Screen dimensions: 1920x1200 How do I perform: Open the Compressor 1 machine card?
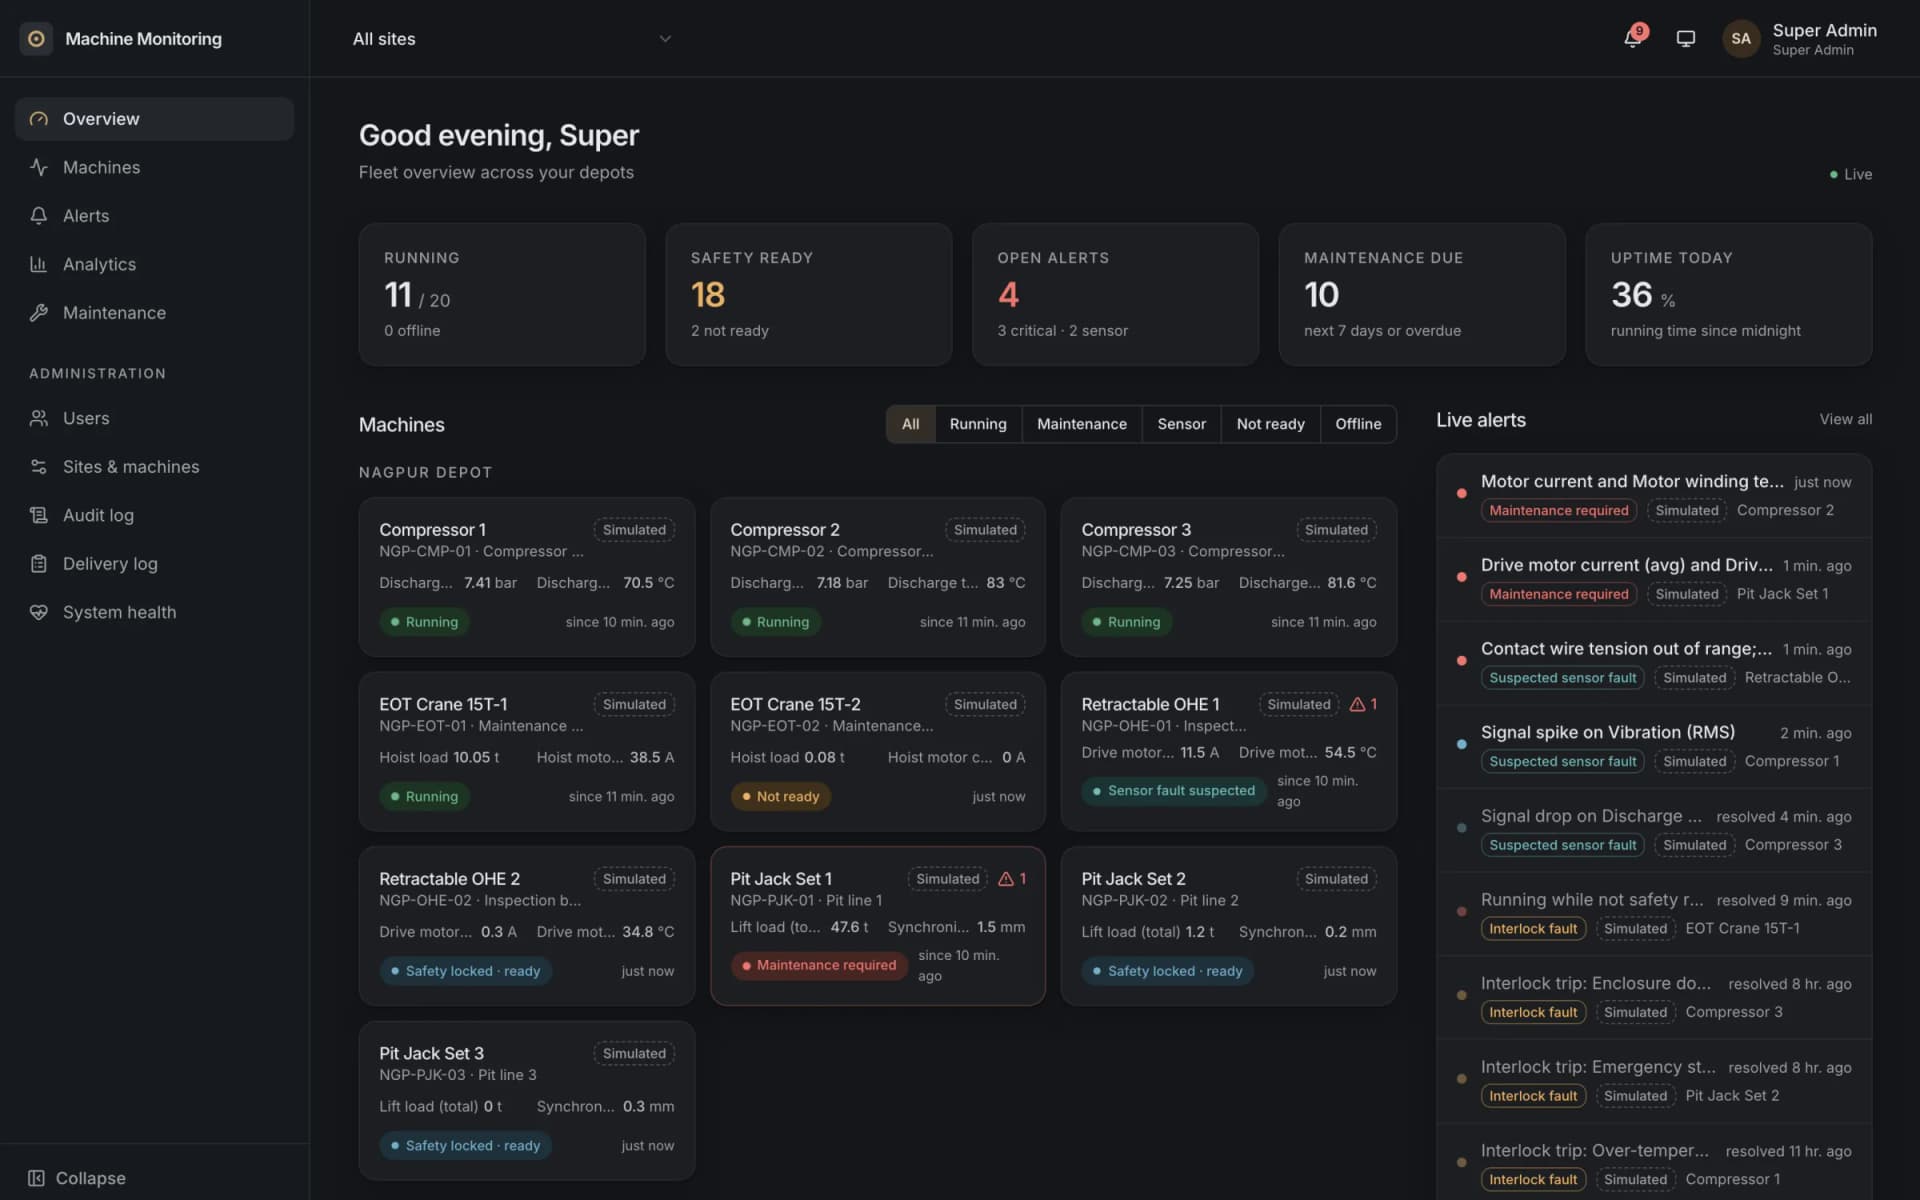527,577
